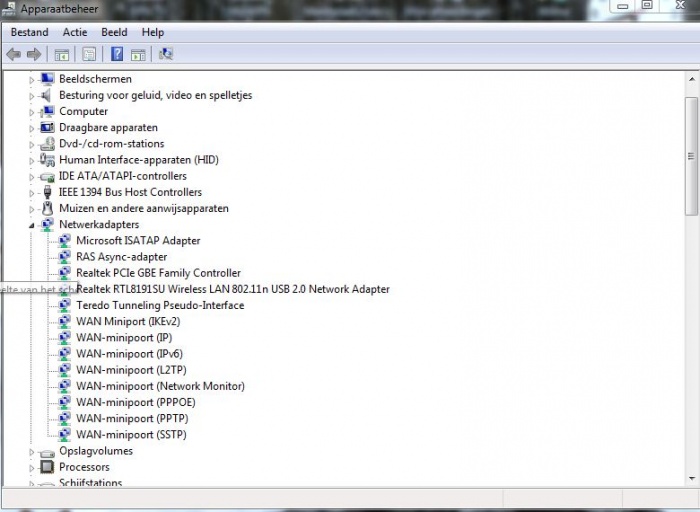The width and height of the screenshot is (700, 512).
Task: Maximize the Apparaatbeheer window
Action: [x=647, y=5]
